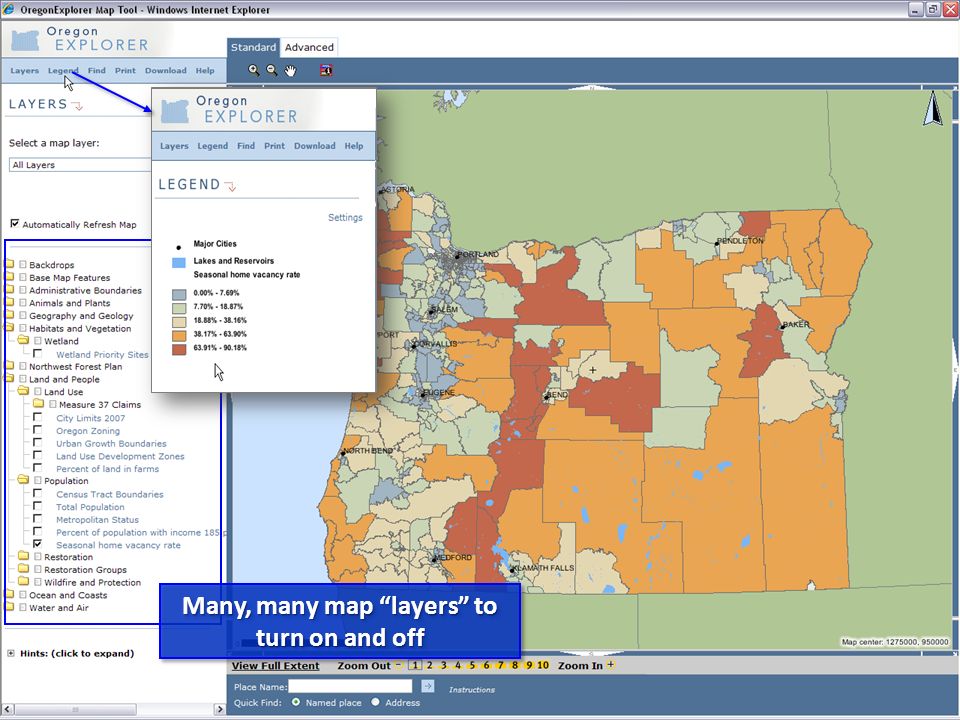Click the Wildfire and Protection folder icon
Viewport: 960px width, 720px height.
coord(23,582)
